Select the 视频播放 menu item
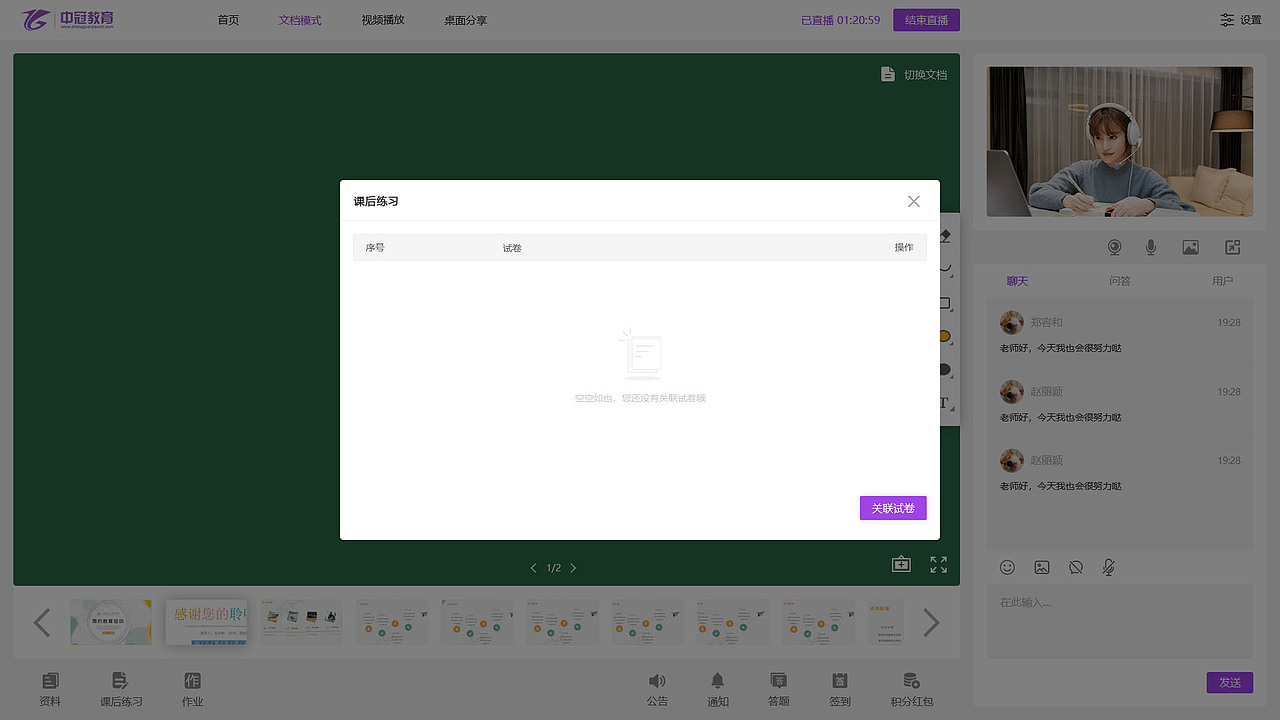1280x720 pixels. point(382,19)
